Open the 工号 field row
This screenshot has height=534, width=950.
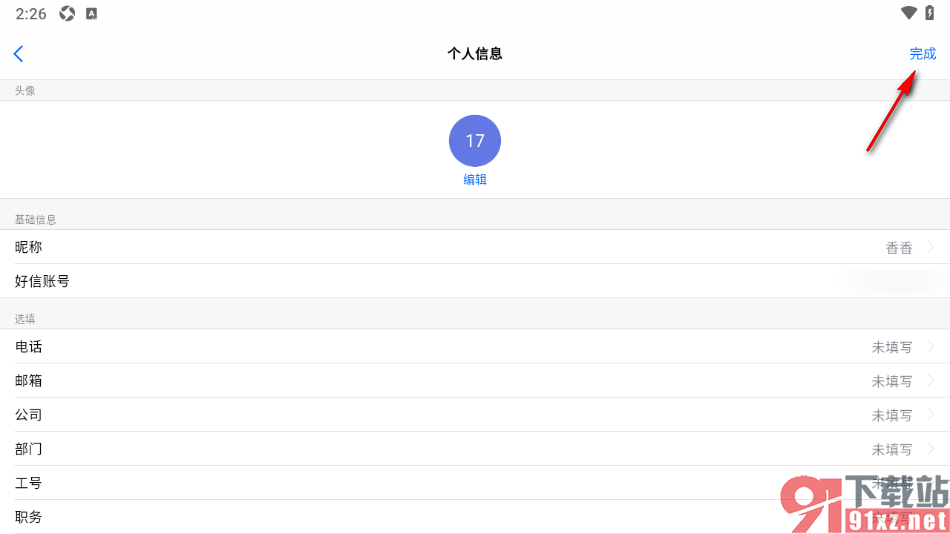click(x=475, y=483)
